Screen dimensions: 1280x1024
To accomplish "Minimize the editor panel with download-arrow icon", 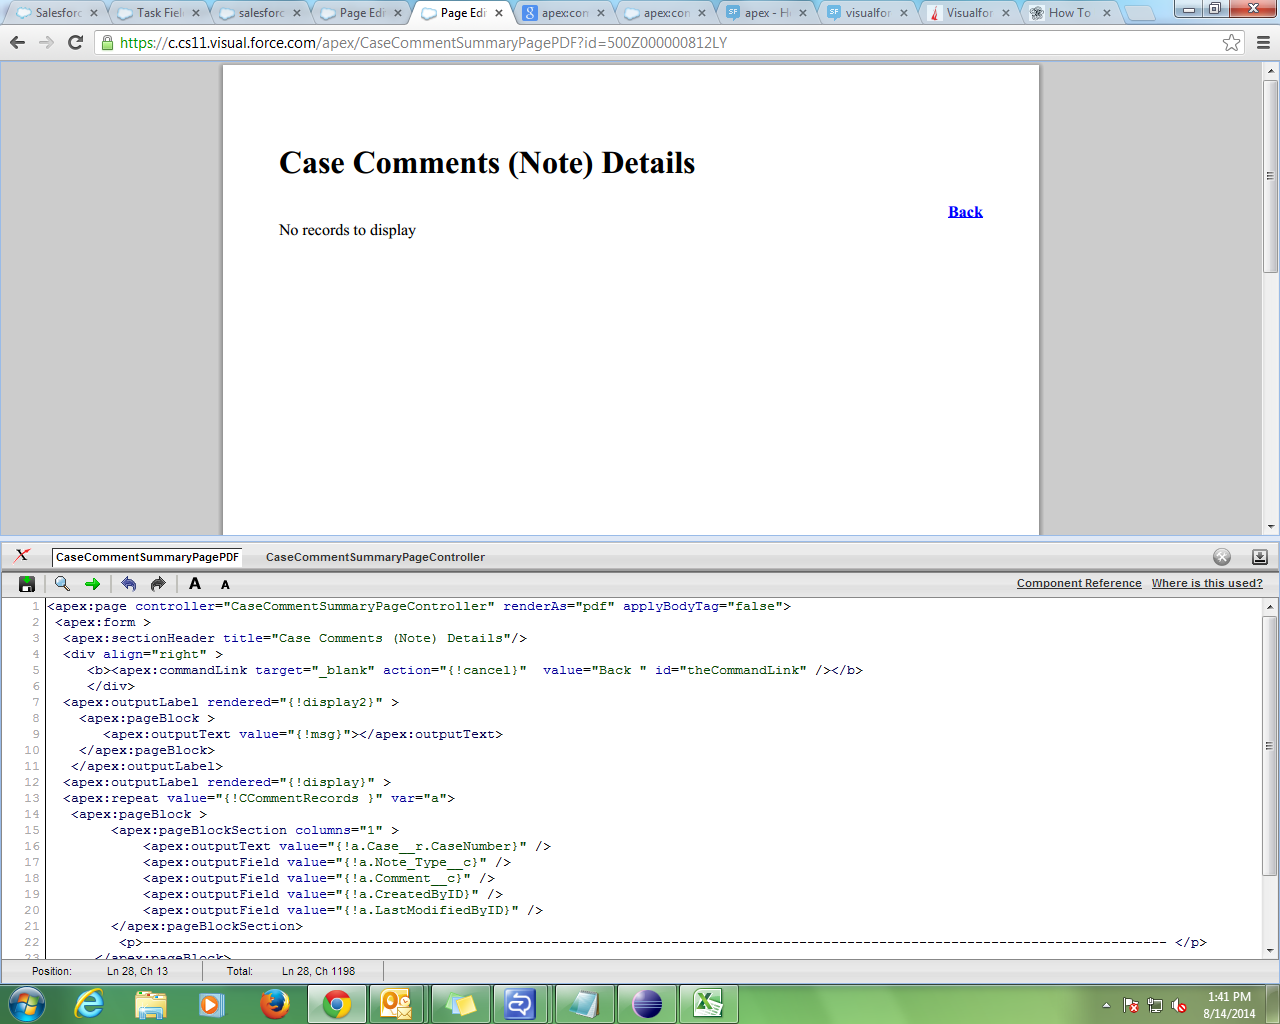I will point(1259,557).
